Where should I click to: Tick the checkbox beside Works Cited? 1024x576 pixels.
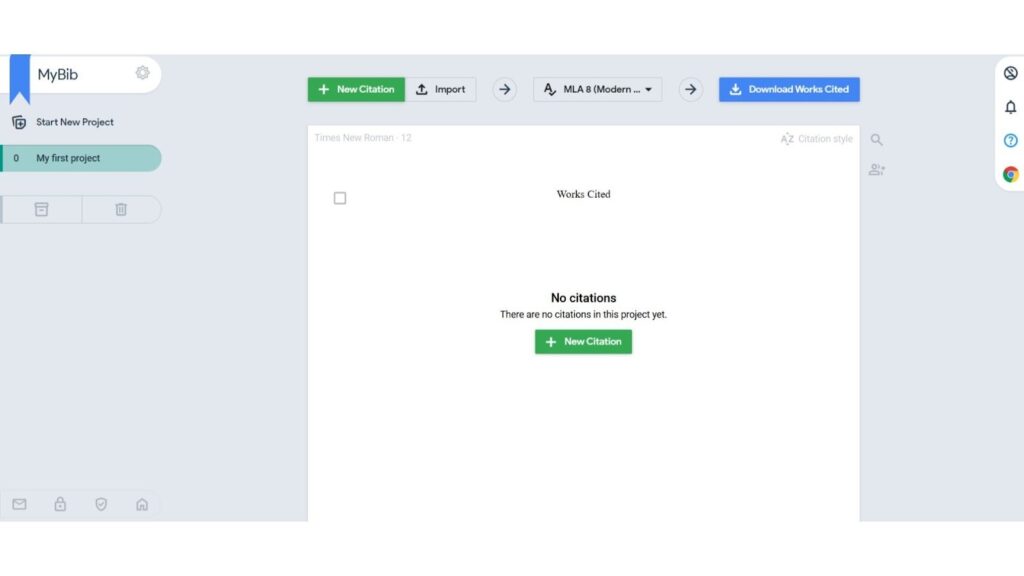pos(340,198)
